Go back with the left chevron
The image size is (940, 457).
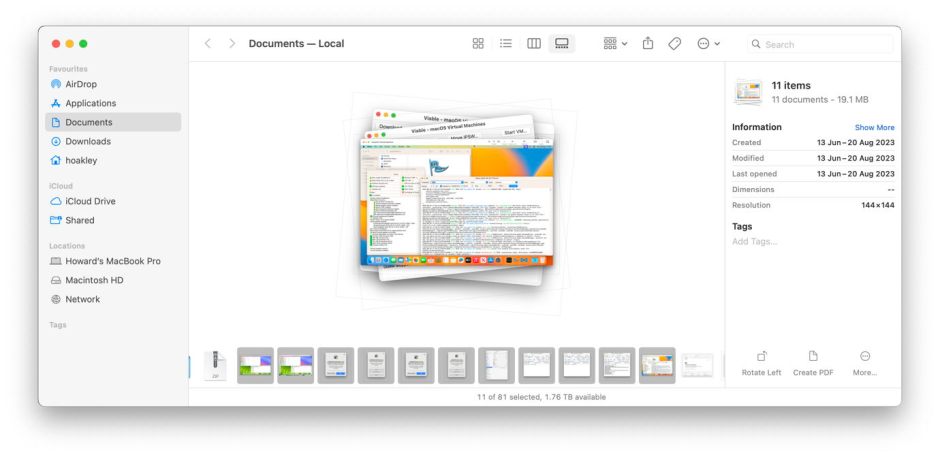[208, 44]
